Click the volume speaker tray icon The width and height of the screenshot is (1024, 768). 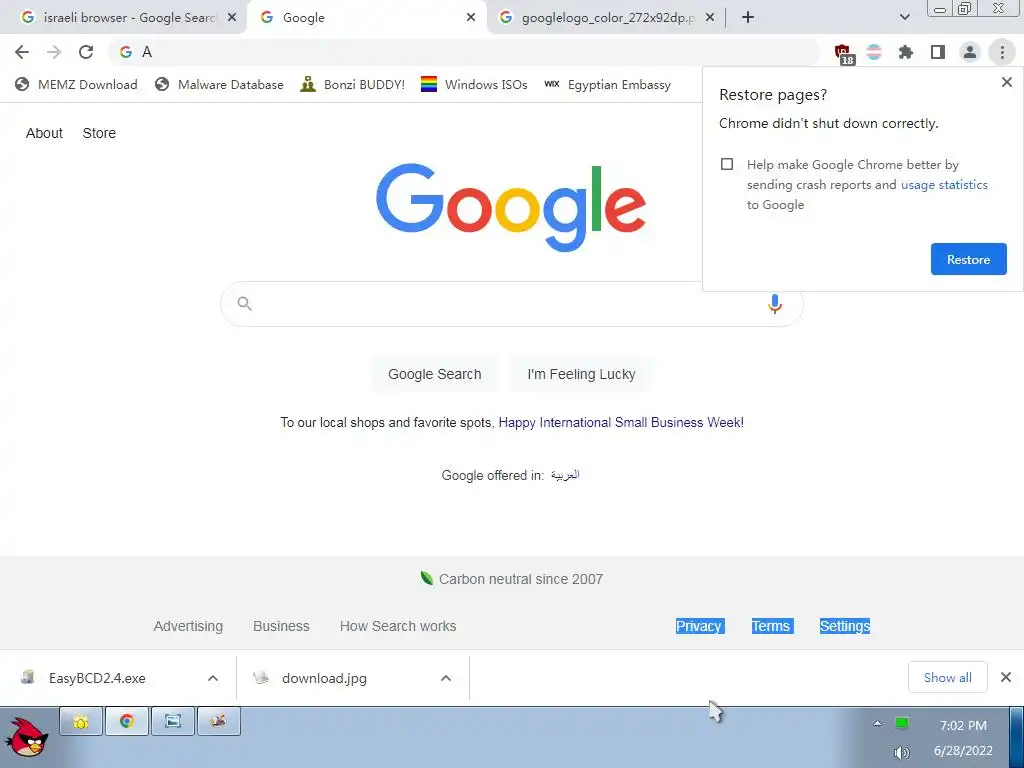tap(901, 753)
